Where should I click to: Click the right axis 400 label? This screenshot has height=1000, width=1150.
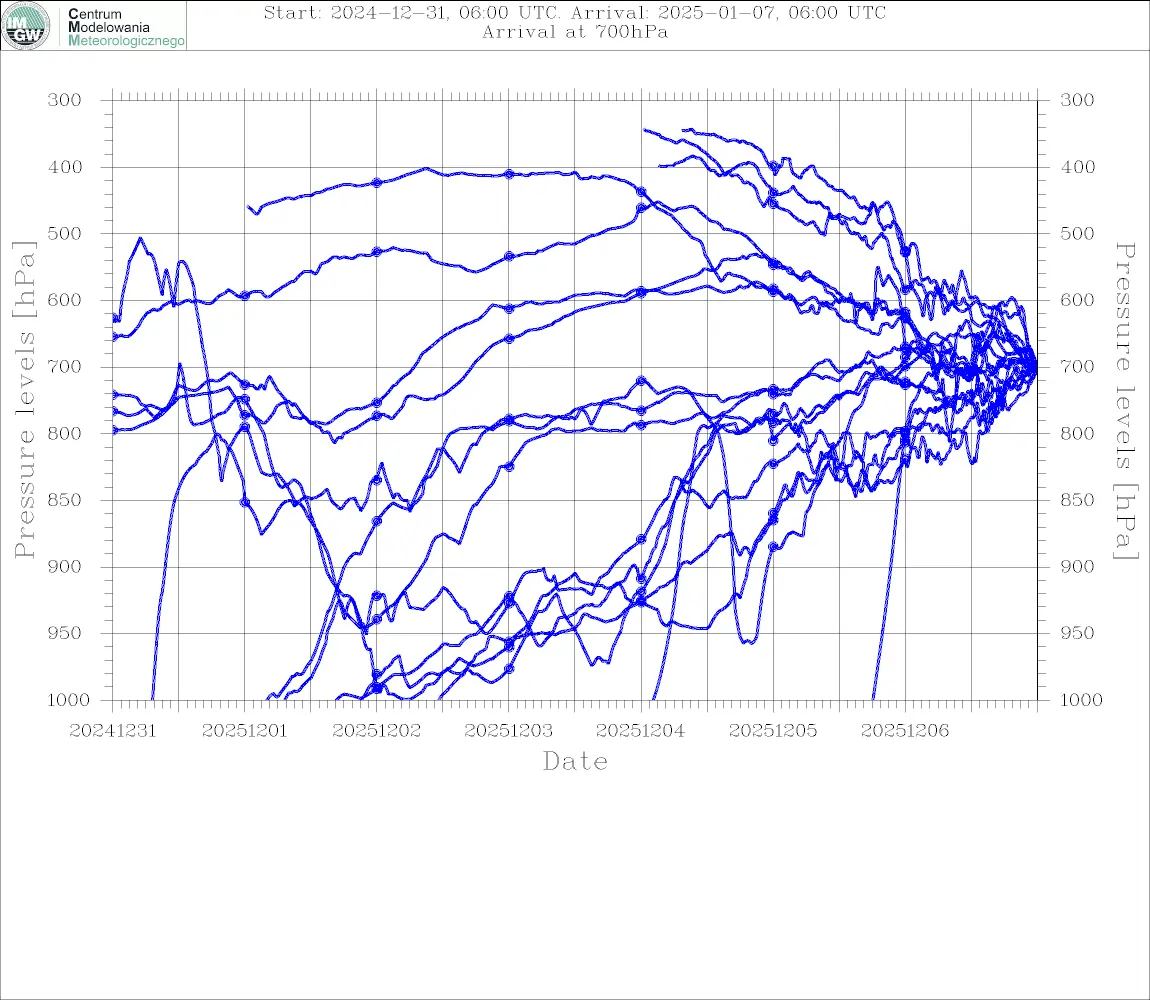(x=1077, y=167)
